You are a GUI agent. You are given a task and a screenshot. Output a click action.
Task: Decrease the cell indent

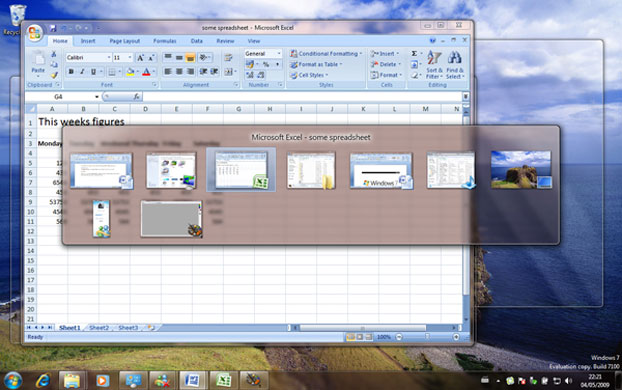pos(203,72)
